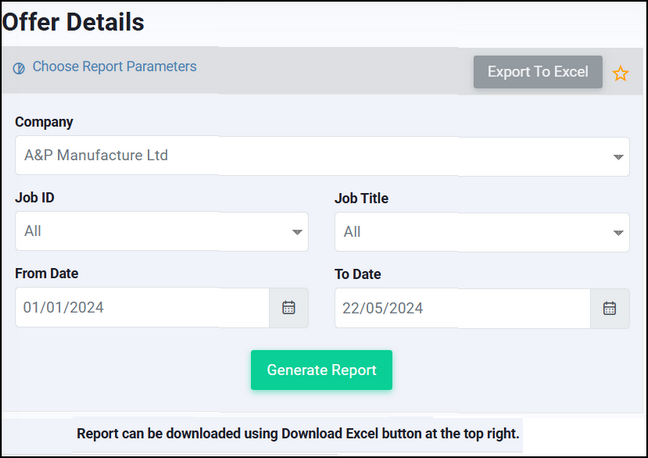Expand the Job ID dropdown arrow

297,232
